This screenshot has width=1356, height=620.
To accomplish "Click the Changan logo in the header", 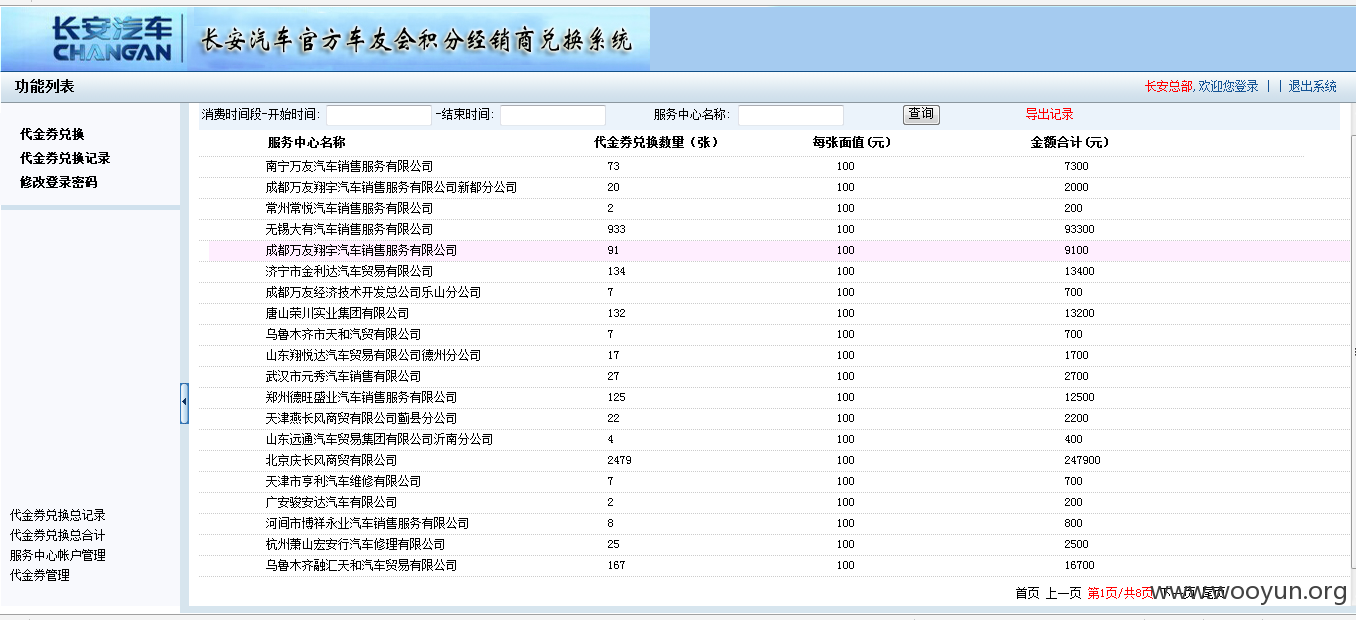I will (x=112, y=40).
